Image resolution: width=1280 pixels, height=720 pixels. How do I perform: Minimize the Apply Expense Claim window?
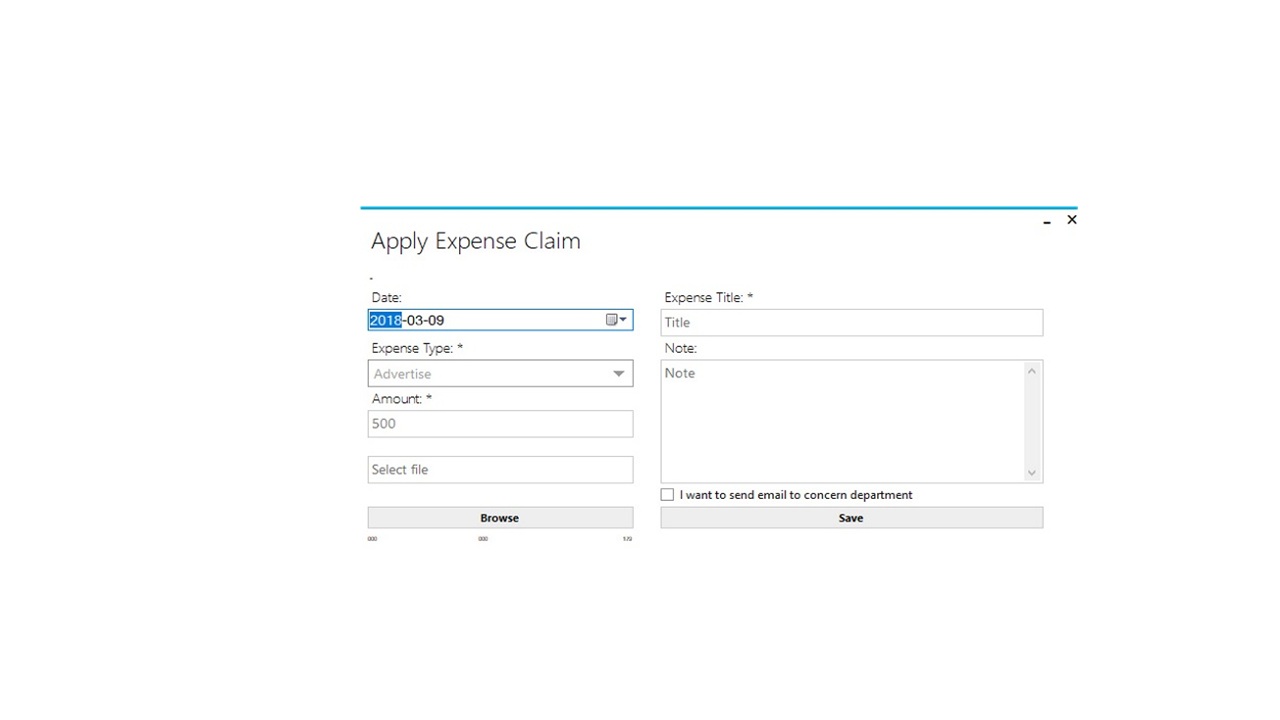tap(1047, 221)
